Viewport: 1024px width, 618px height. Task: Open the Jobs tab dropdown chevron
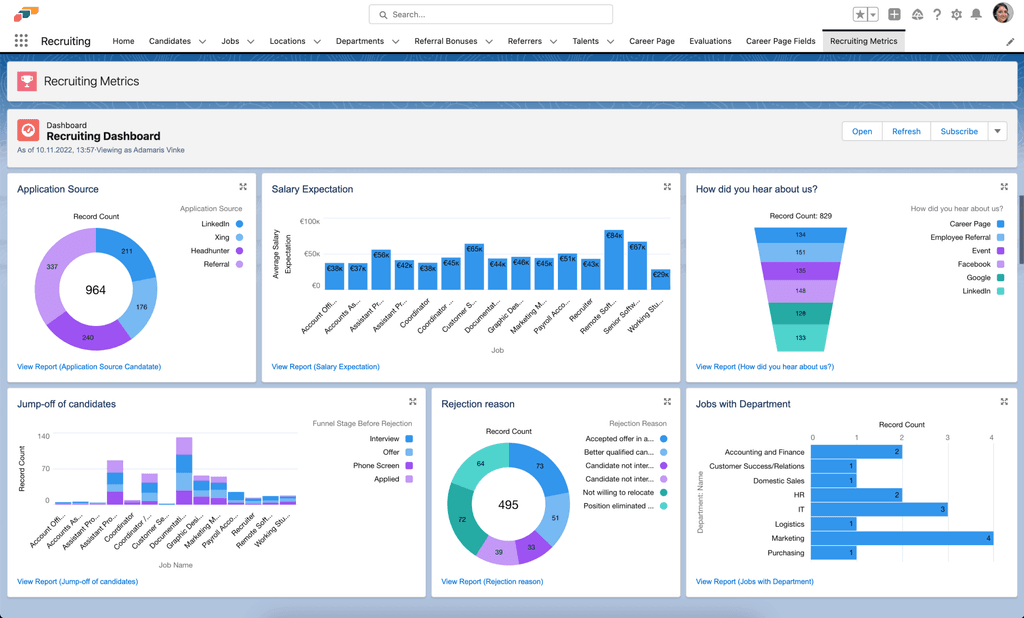point(251,41)
